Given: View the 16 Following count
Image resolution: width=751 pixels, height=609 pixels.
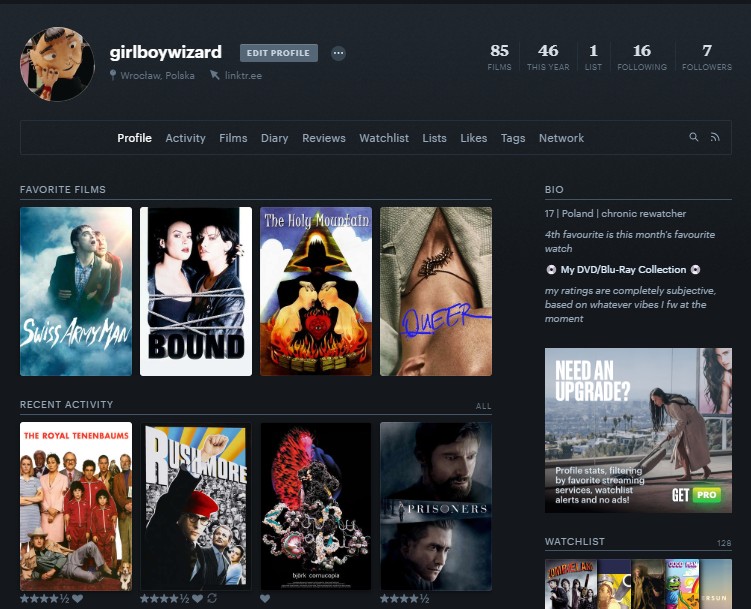Looking at the screenshot, I should point(641,57).
